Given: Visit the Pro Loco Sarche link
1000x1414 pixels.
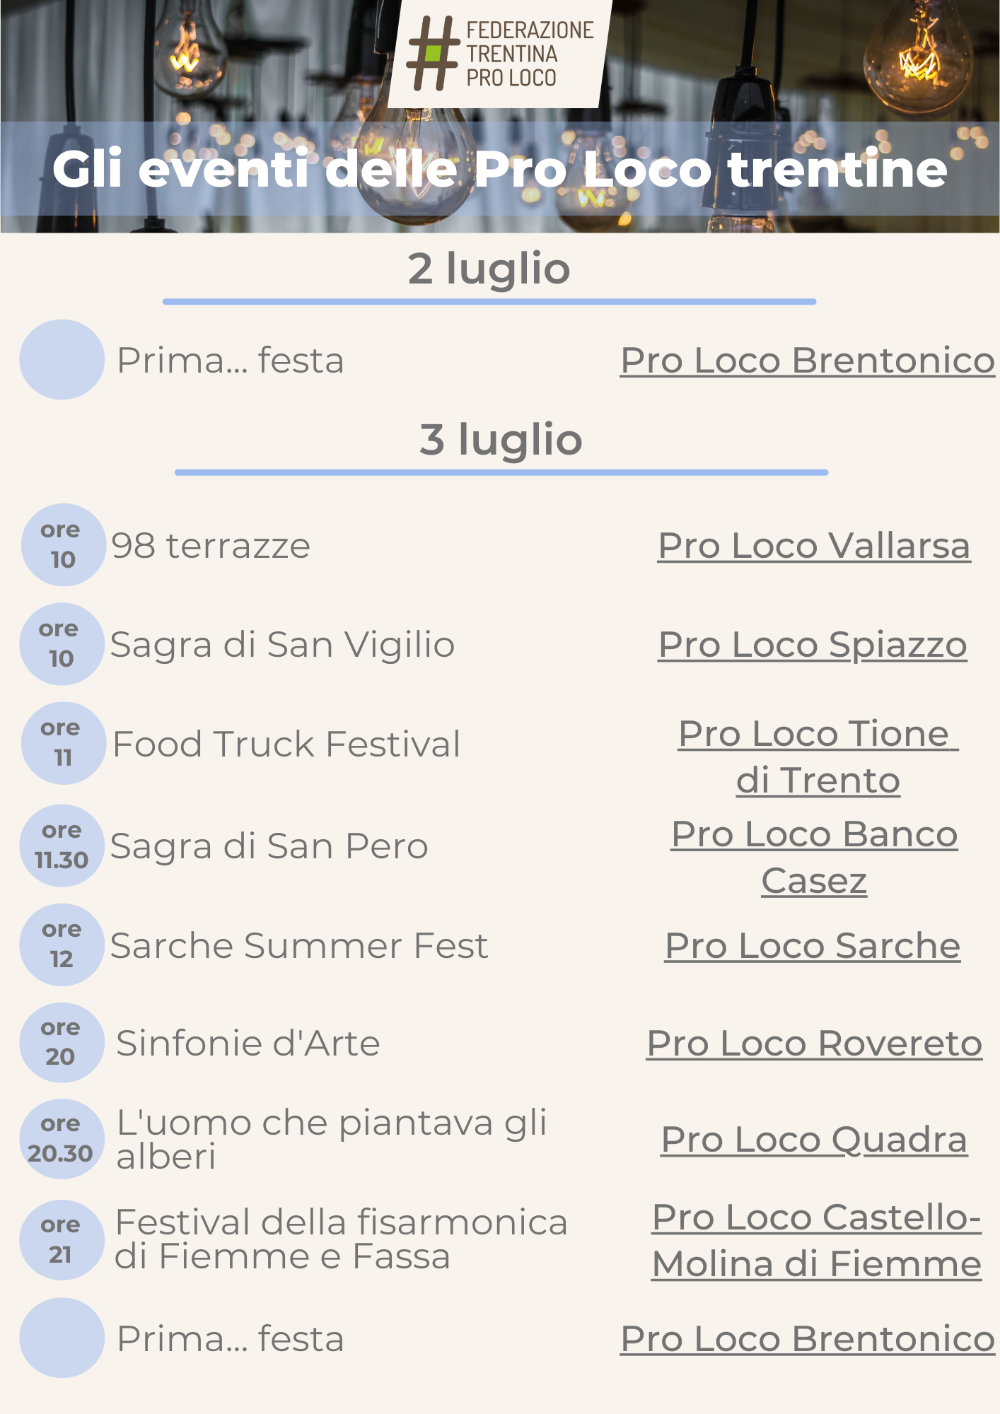Looking at the screenshot, I should [x=812, y=946].
